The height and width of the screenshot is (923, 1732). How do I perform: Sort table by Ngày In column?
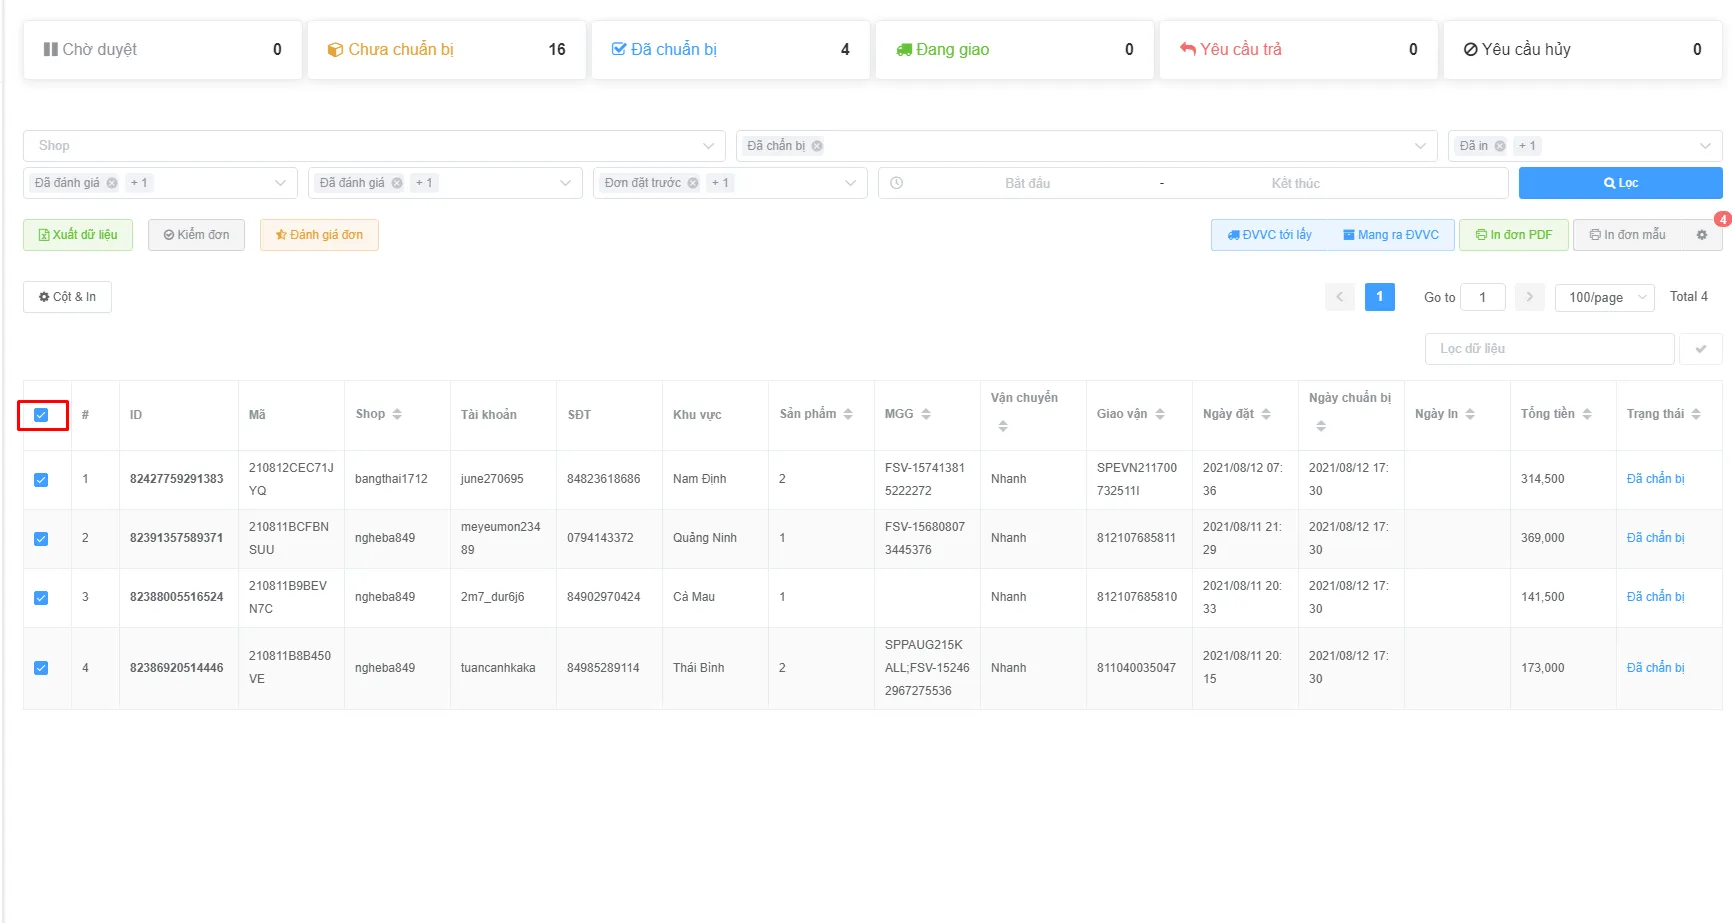point(1470,414)
